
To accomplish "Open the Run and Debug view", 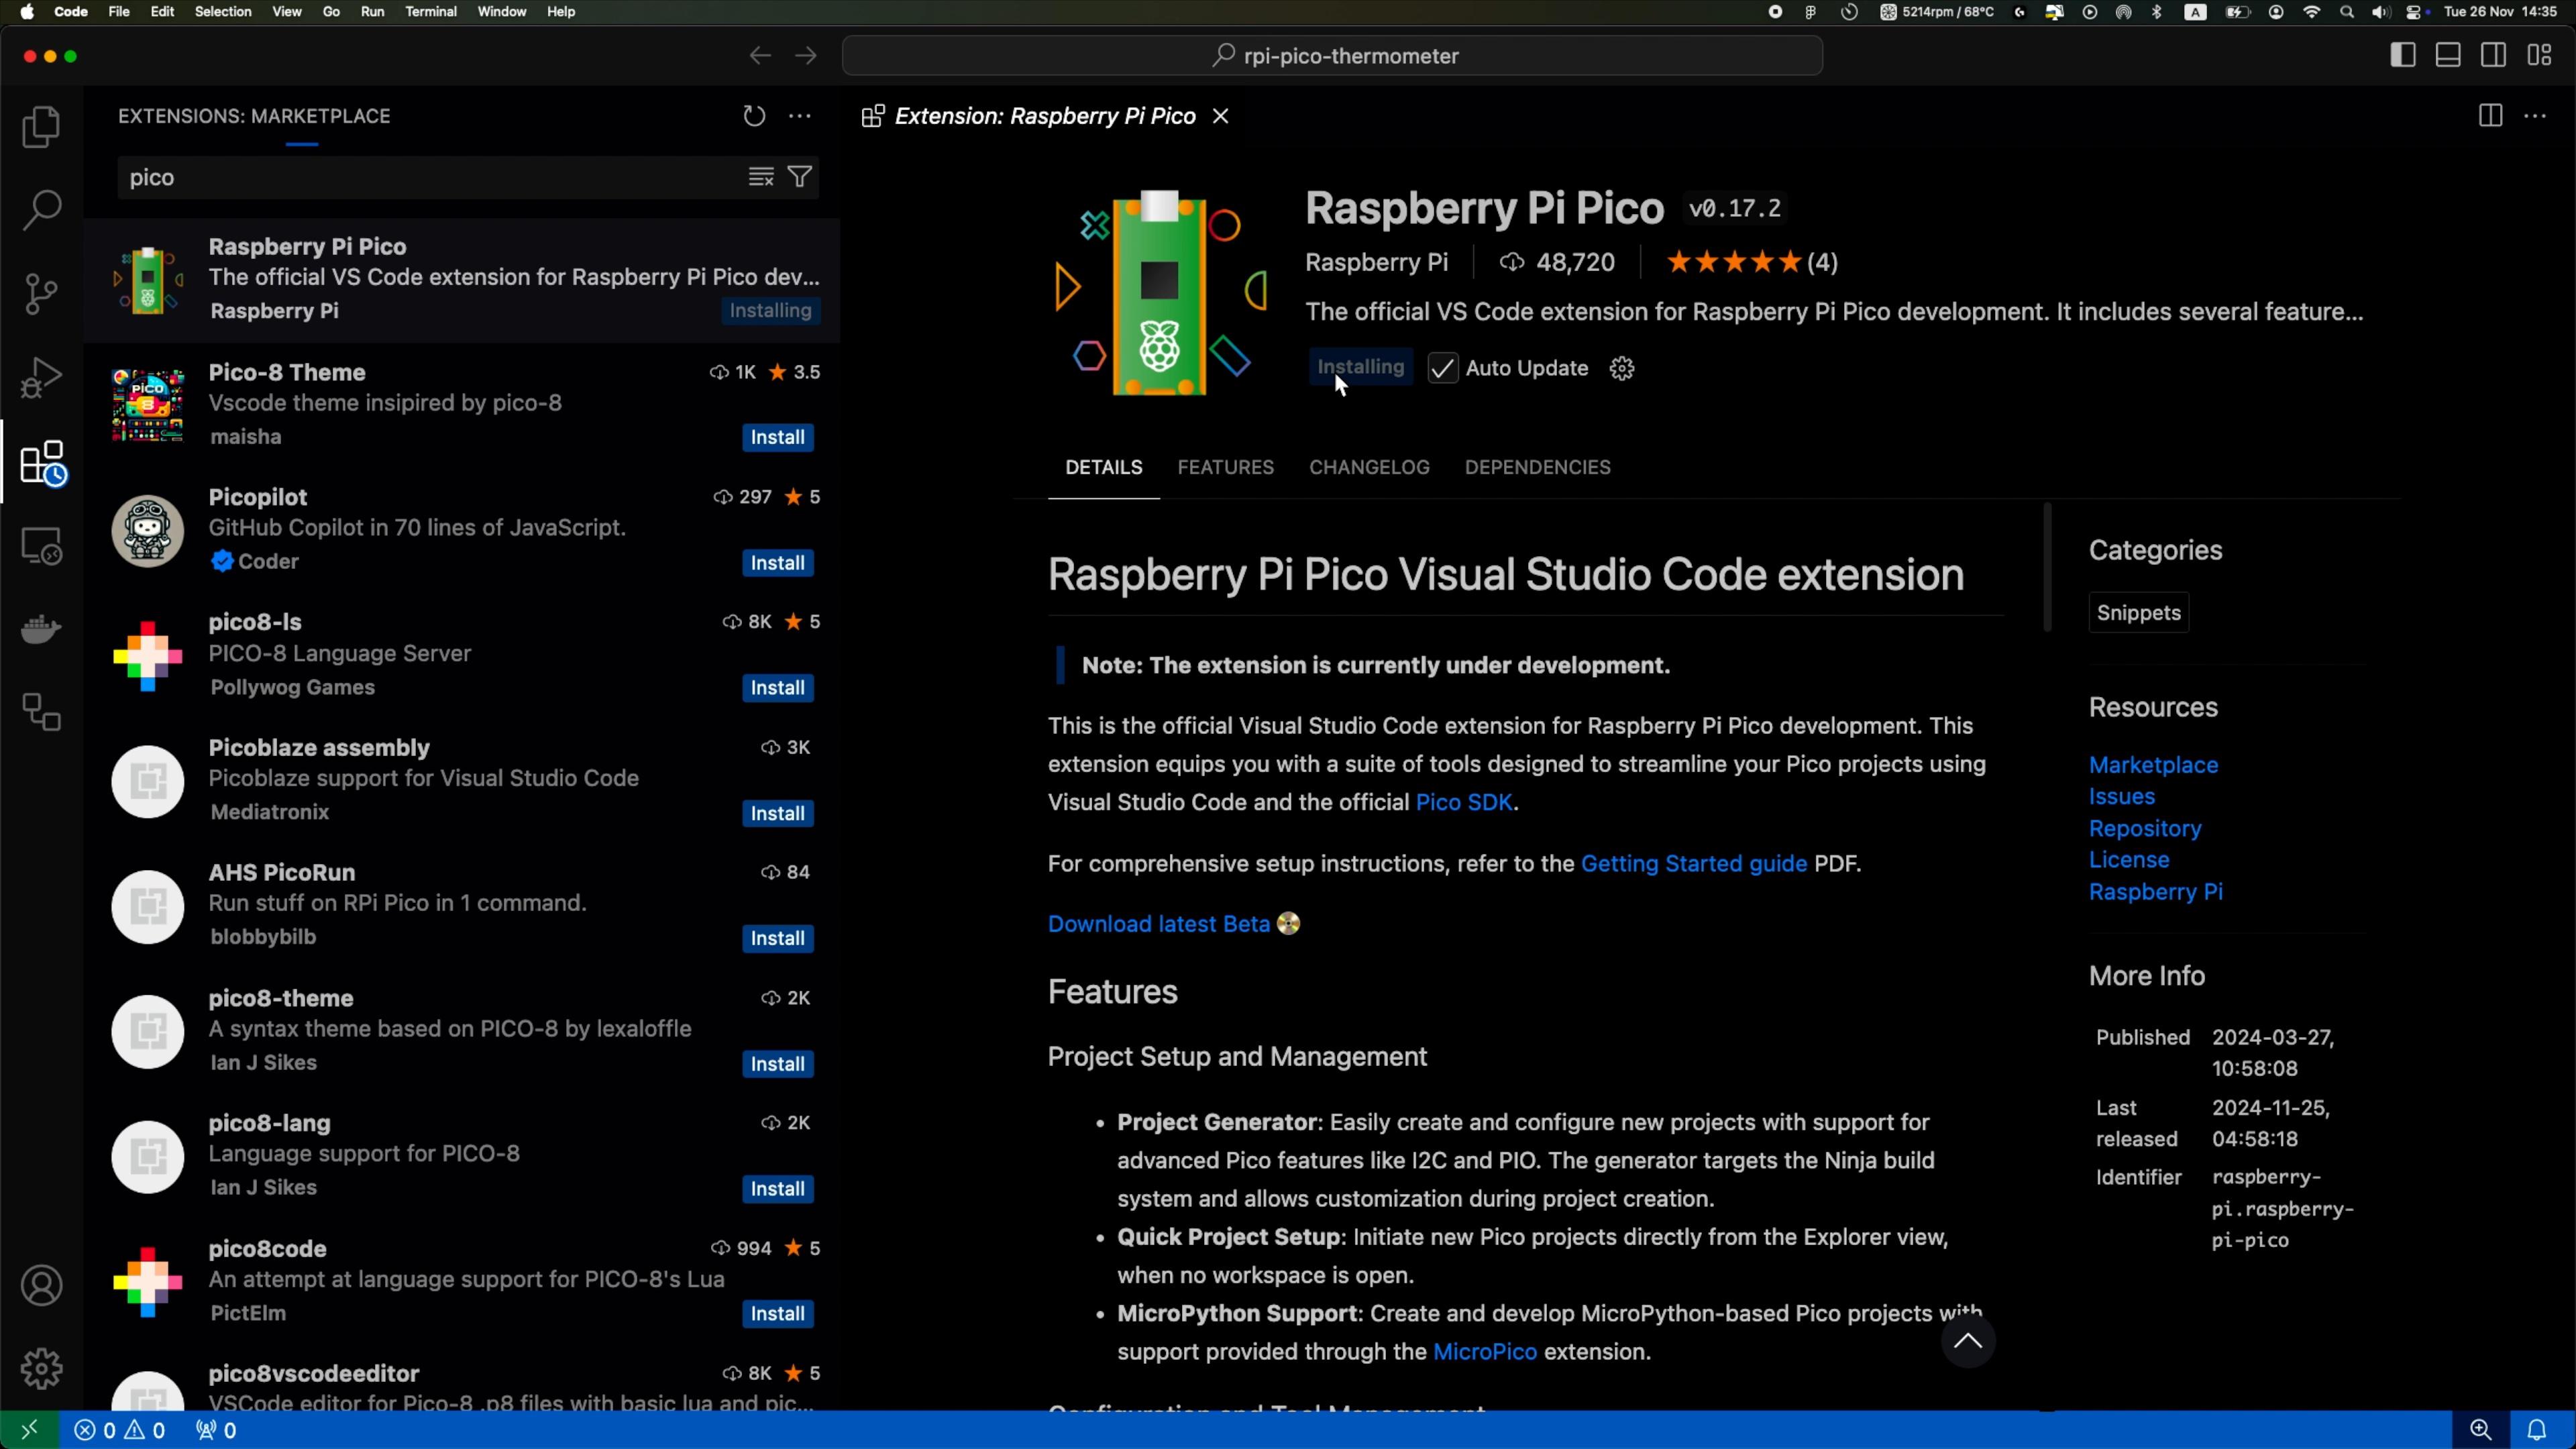I will [41, 378].
